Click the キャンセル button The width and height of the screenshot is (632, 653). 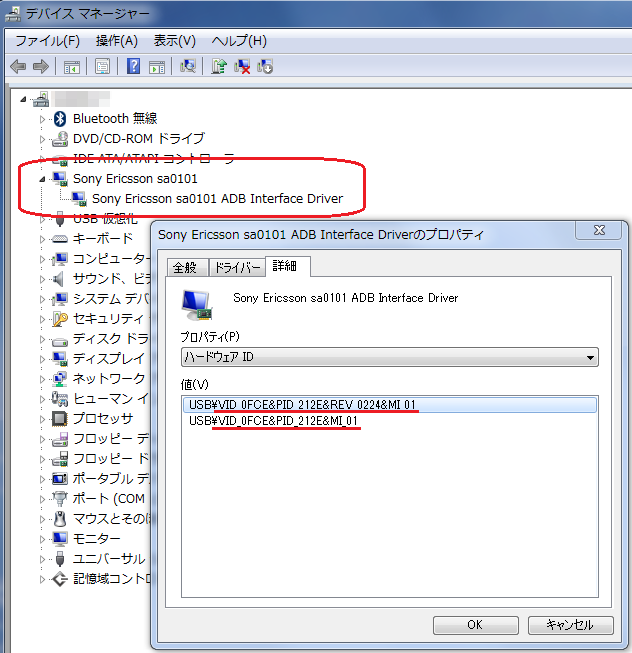[571, 625]
